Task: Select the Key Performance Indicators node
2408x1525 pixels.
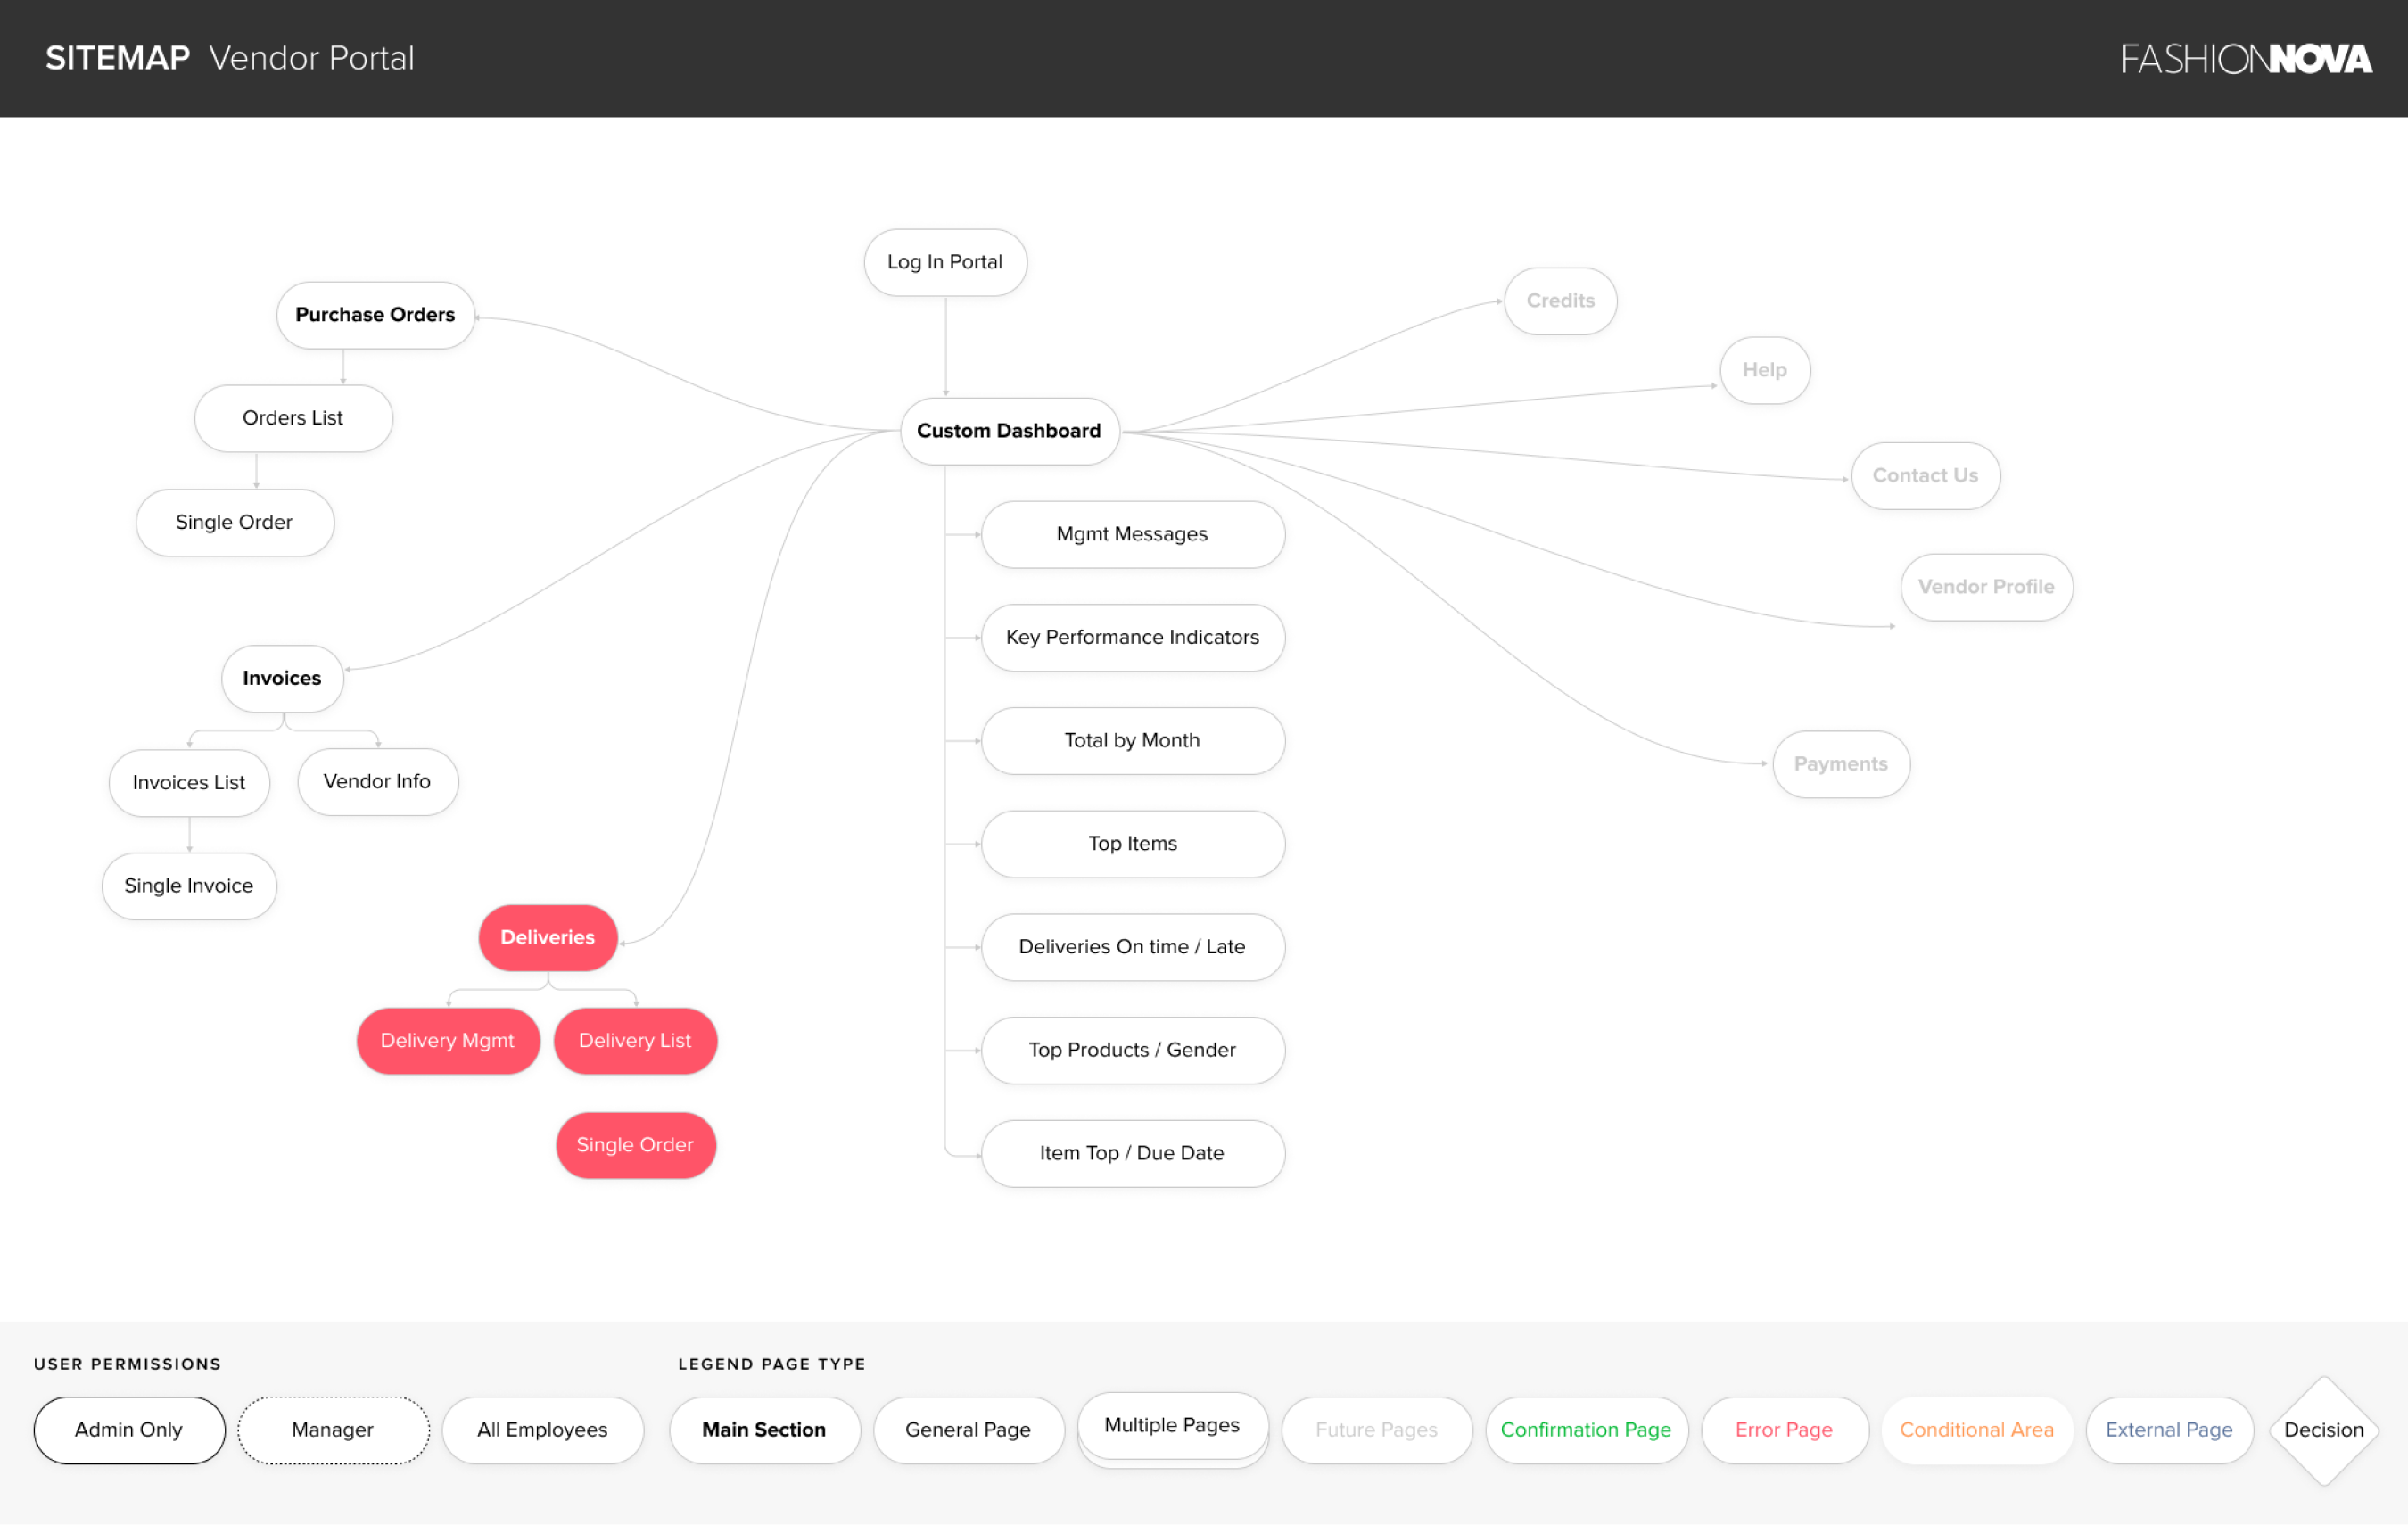Action: 1132,637
